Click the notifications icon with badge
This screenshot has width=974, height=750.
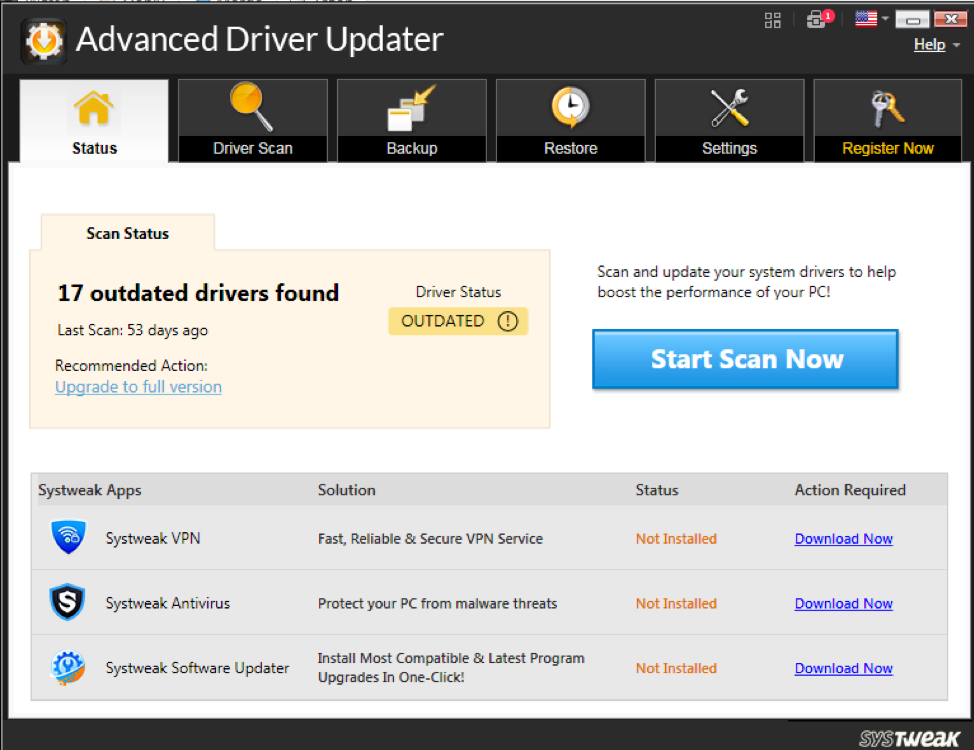click(818, 19)
